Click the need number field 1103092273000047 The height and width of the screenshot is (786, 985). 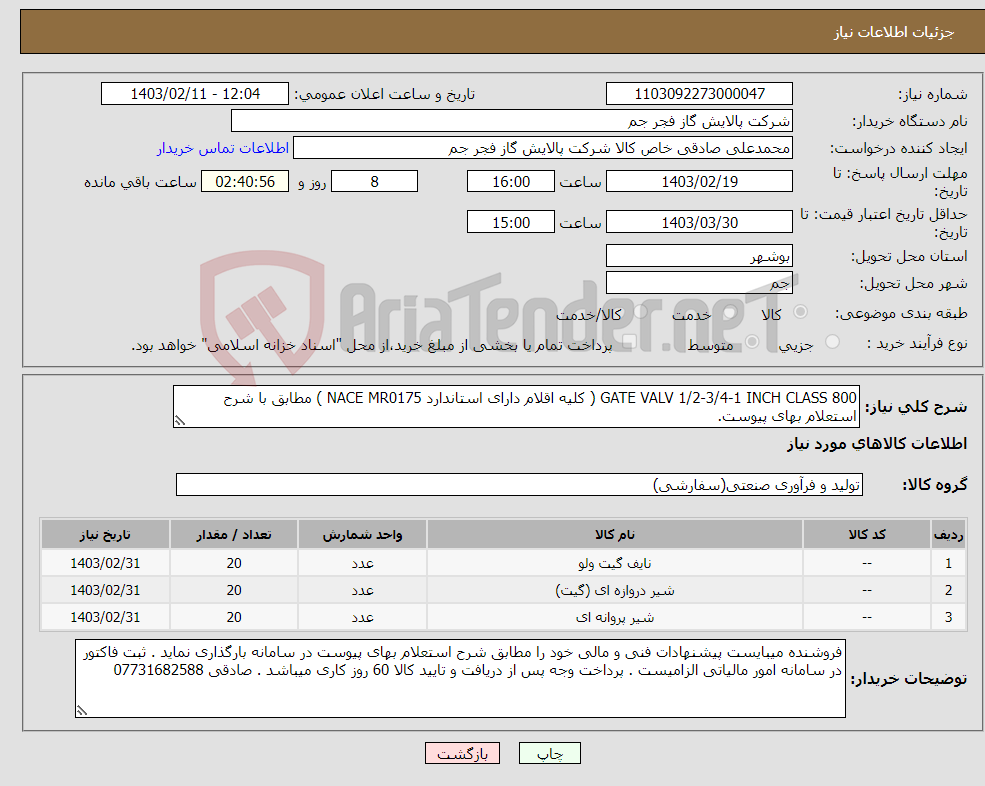[699, 94]
